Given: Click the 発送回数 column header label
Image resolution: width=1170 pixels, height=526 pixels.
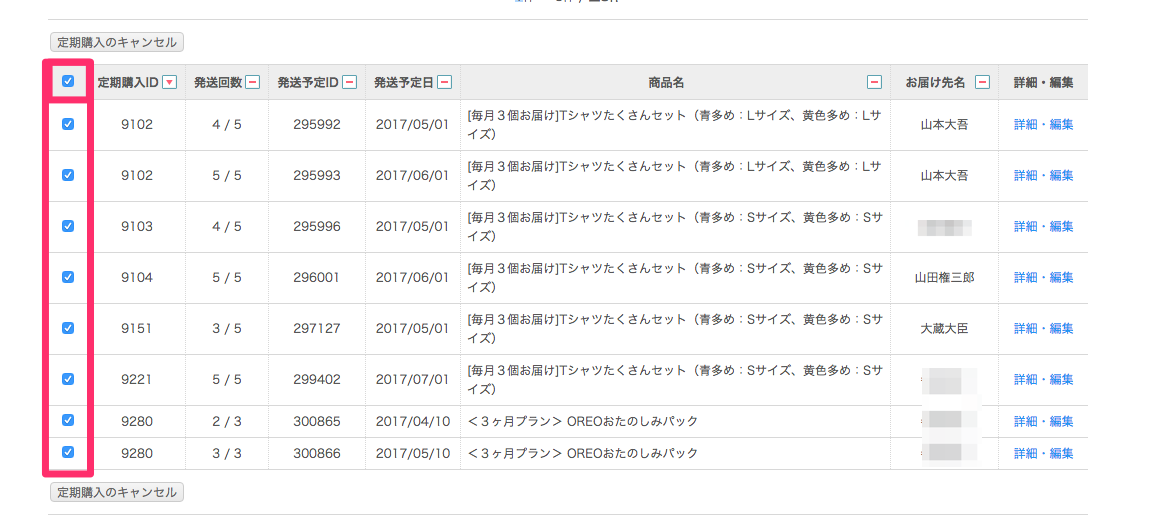Looking at the screenshot, I should click(x=218, y=83).
